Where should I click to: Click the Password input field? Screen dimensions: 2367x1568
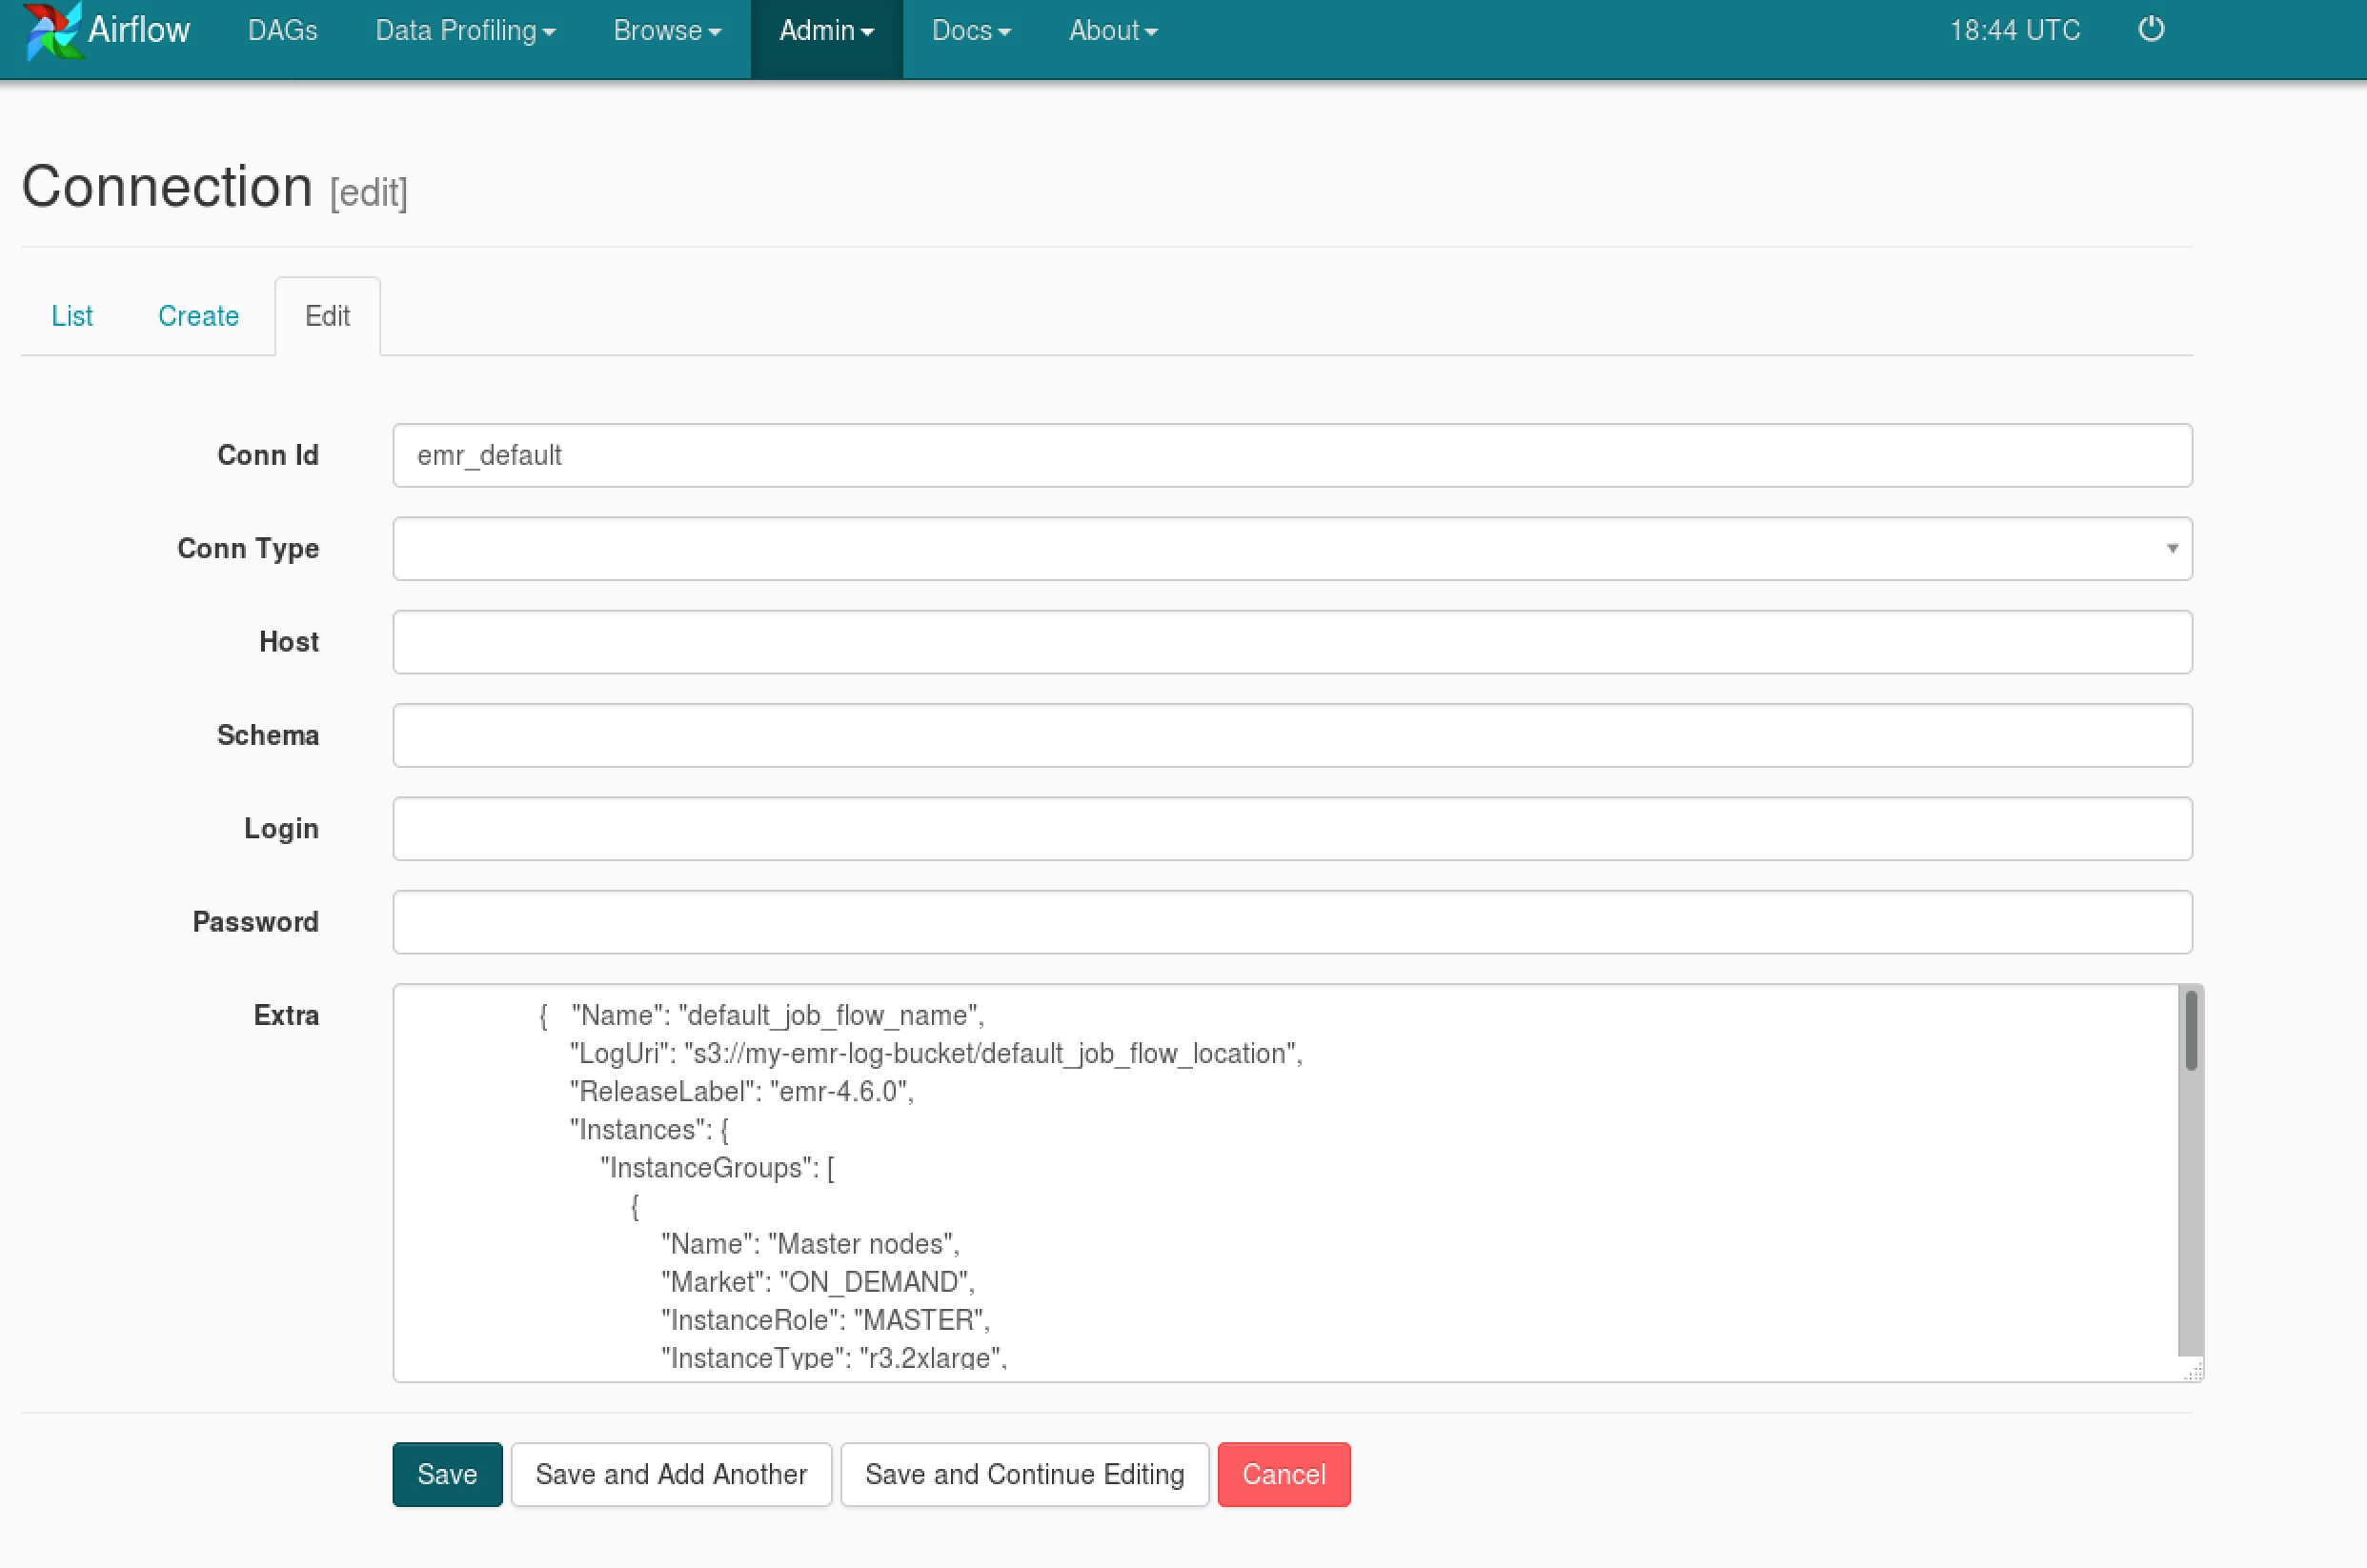click(1292, 922)
